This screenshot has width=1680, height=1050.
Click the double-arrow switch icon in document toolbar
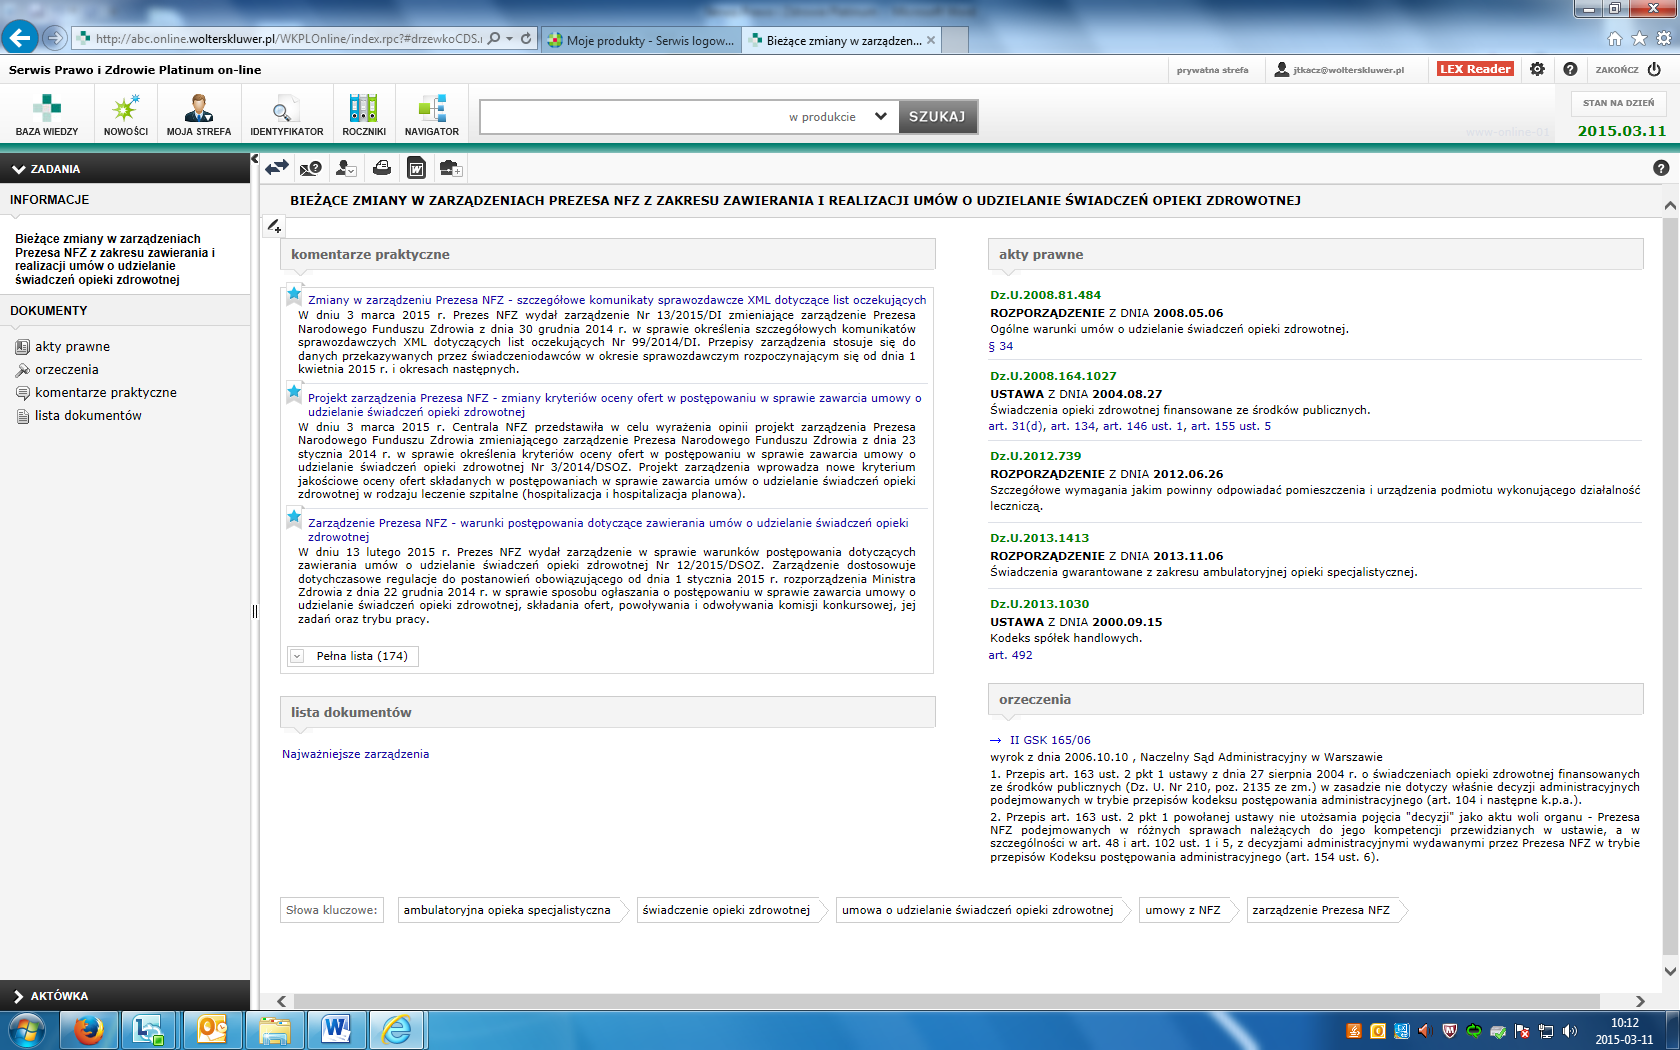click(277, 168)
